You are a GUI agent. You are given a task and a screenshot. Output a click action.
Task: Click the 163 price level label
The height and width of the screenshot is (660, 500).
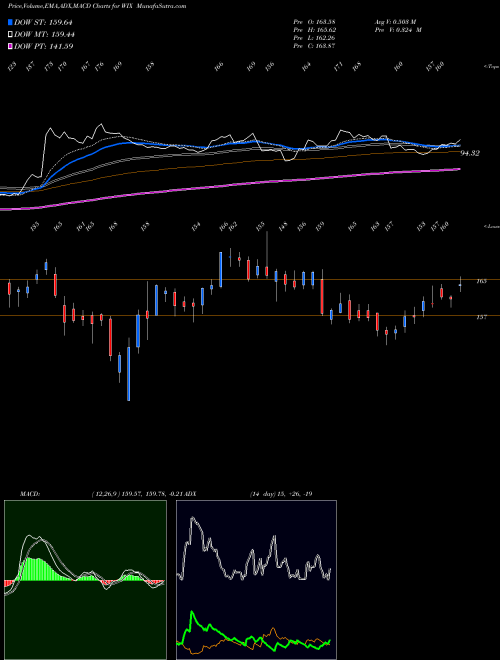481,281
